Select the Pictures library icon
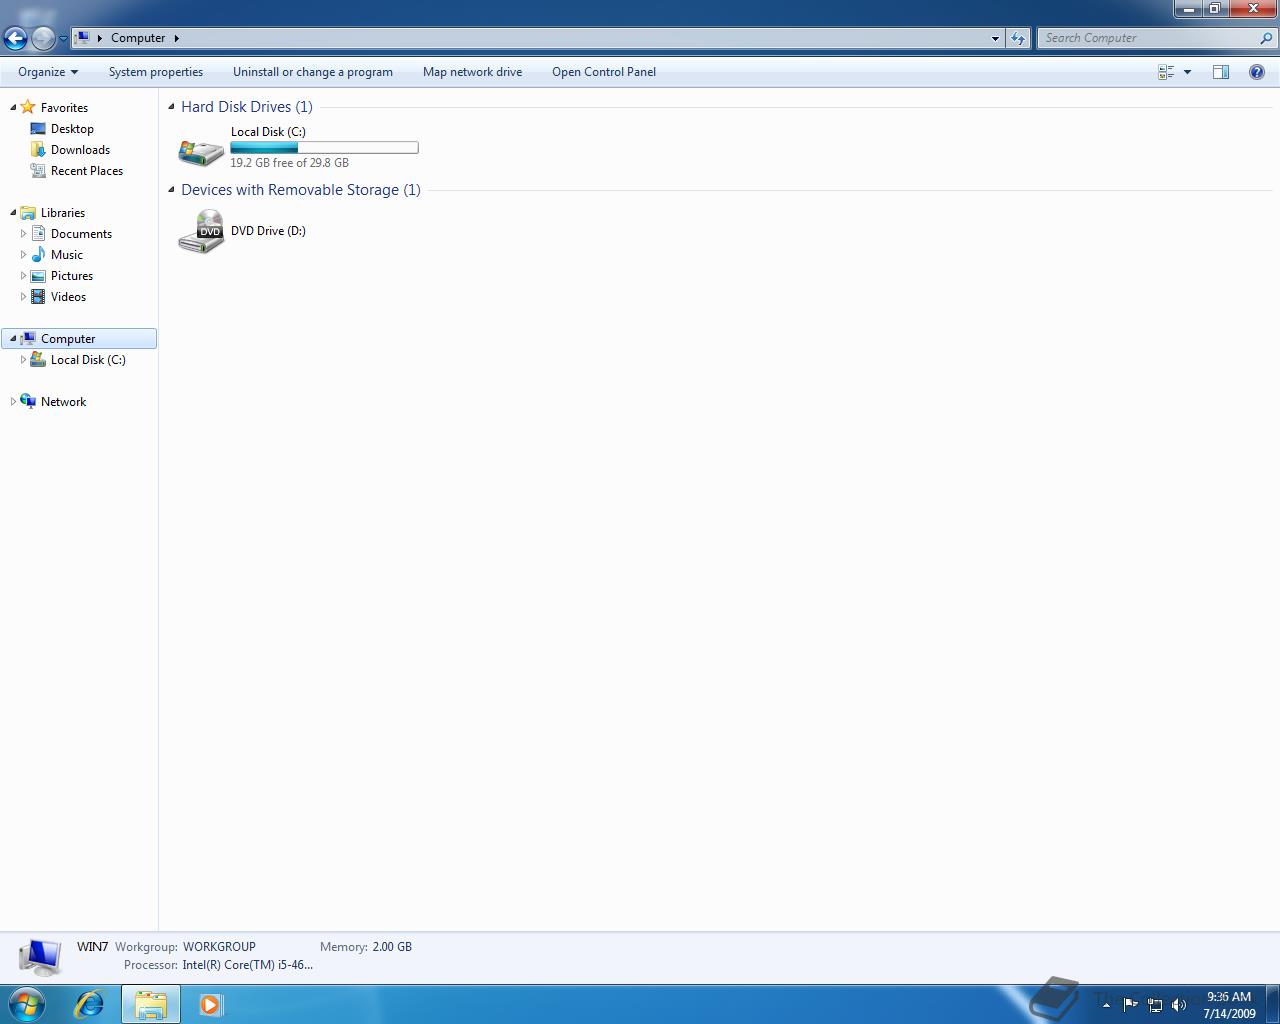This screenshot has height=1024, width=1280. click(x=38, y=276)
